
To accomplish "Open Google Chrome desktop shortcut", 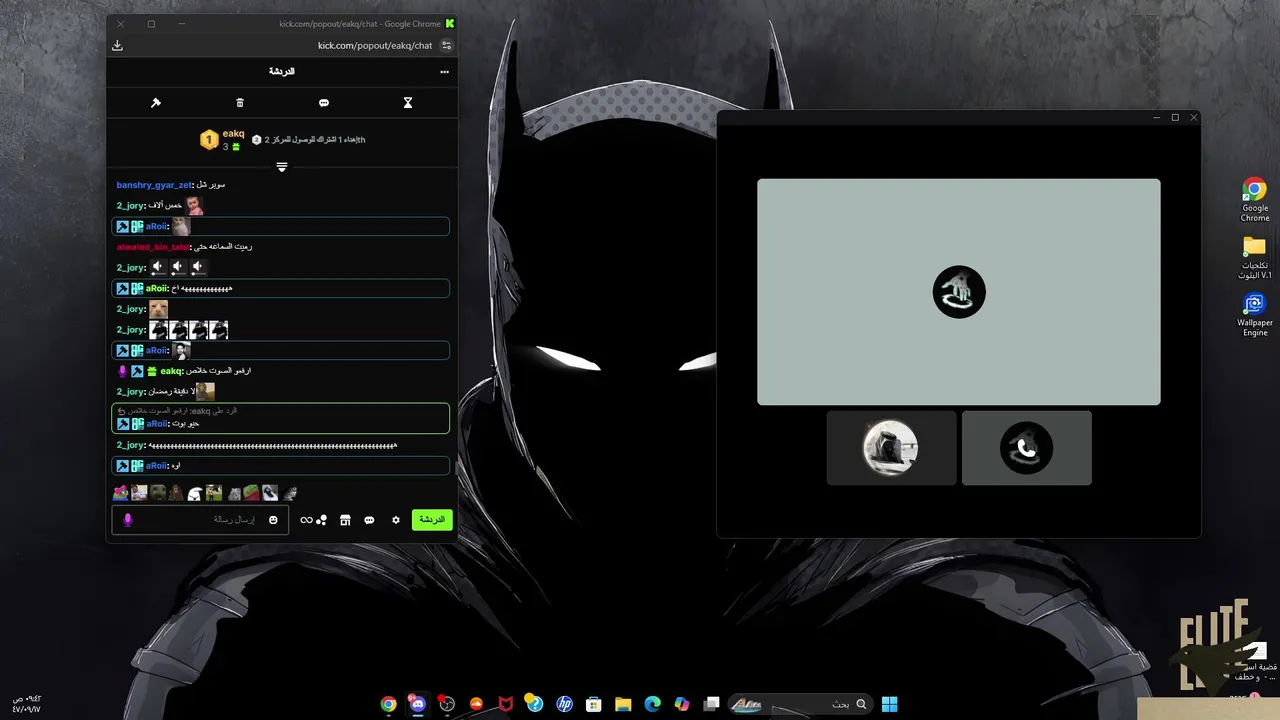I will click(1255, 200).
